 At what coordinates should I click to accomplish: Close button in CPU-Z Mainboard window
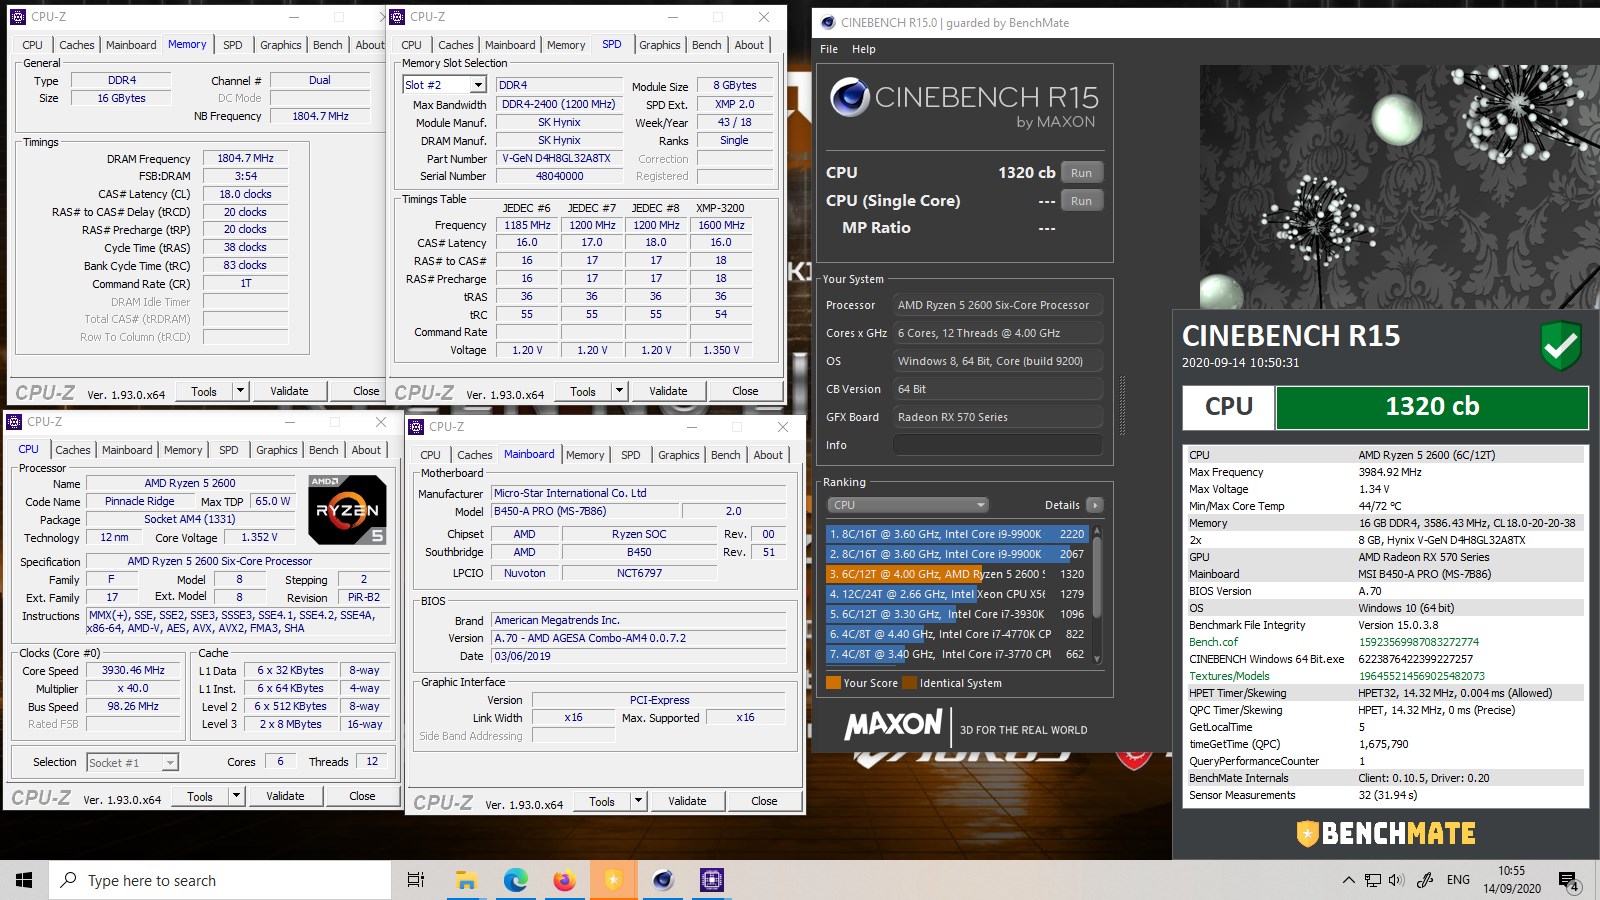tap(764, 801)
